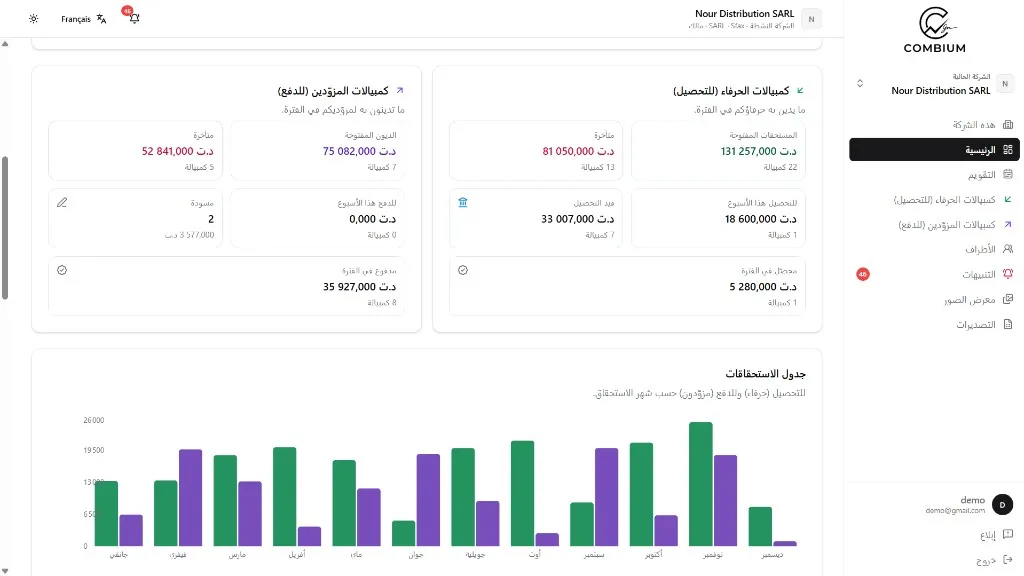Click the people icon beside الأطراف

tap(1008, 249)
